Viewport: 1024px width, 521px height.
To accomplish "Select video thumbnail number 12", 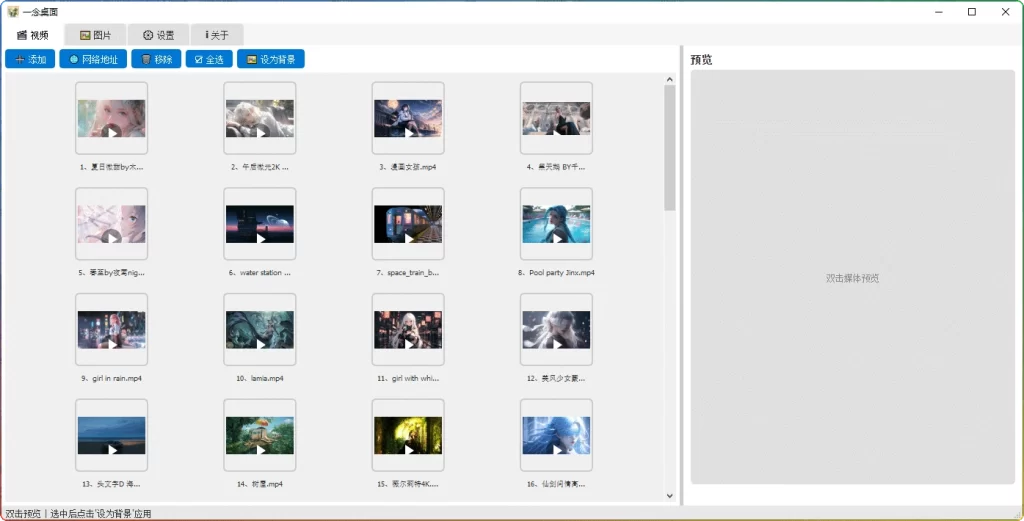I will coord(556,330).
